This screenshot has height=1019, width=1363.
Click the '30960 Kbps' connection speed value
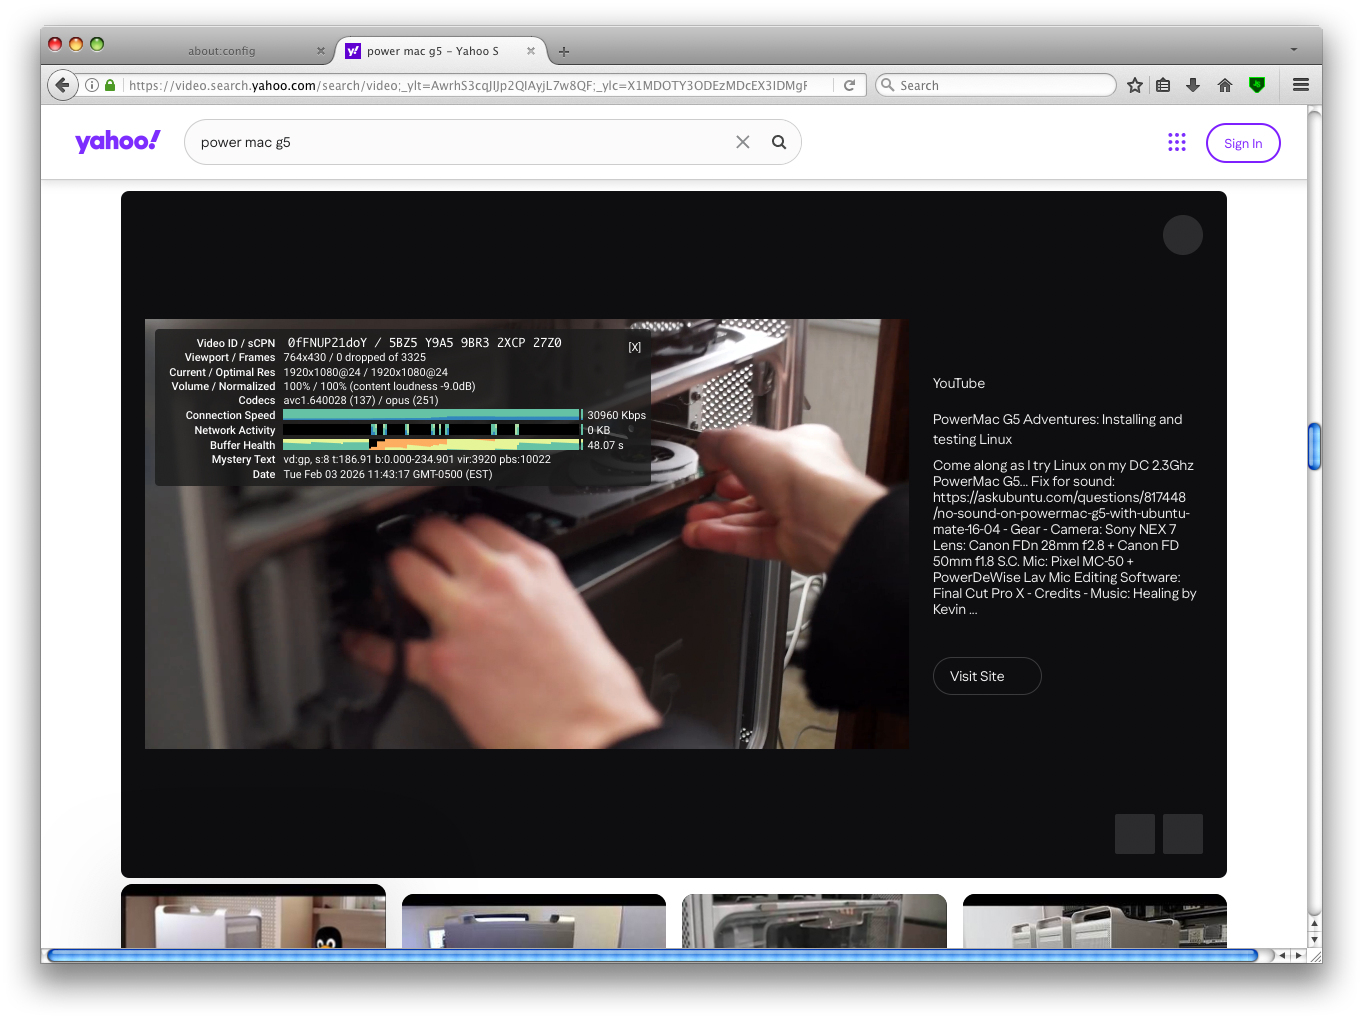point(616,415)
